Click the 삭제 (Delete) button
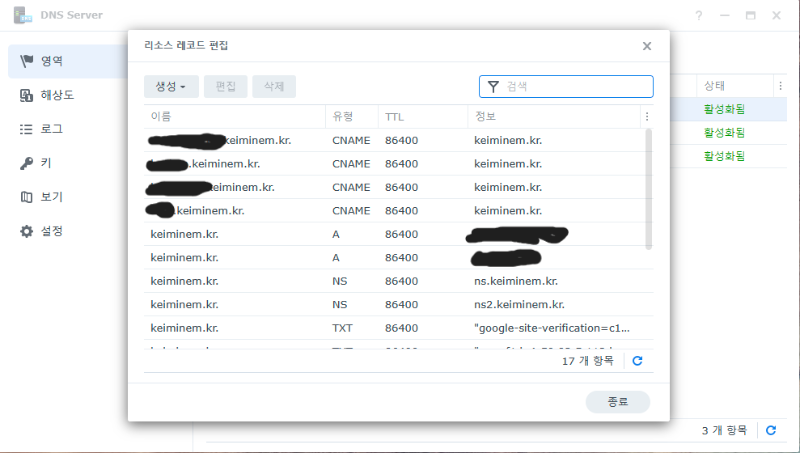This screenshot has width=800, height=453. [274, 87]
